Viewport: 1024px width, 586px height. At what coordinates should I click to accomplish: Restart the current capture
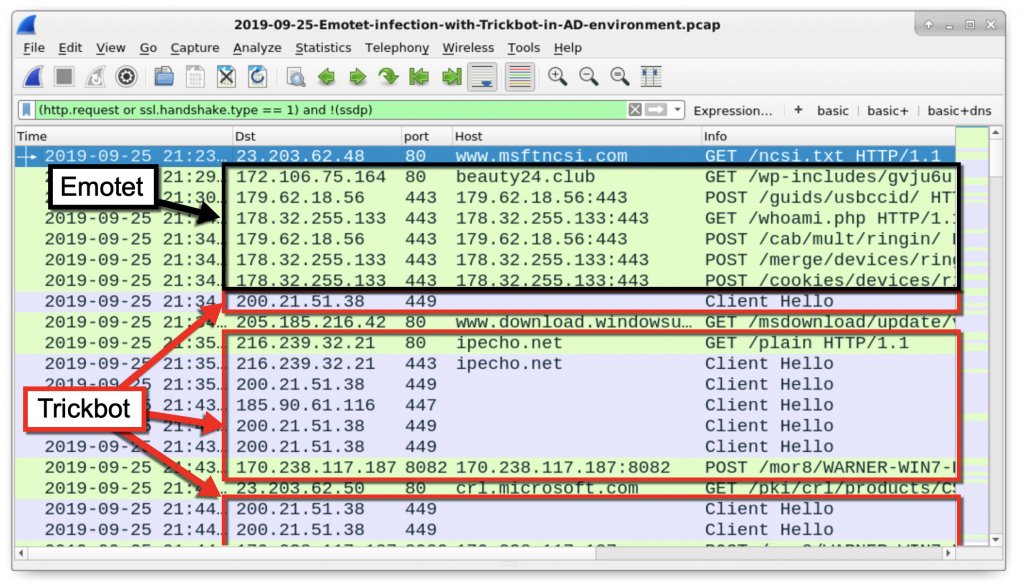click(x=95, y=77)
